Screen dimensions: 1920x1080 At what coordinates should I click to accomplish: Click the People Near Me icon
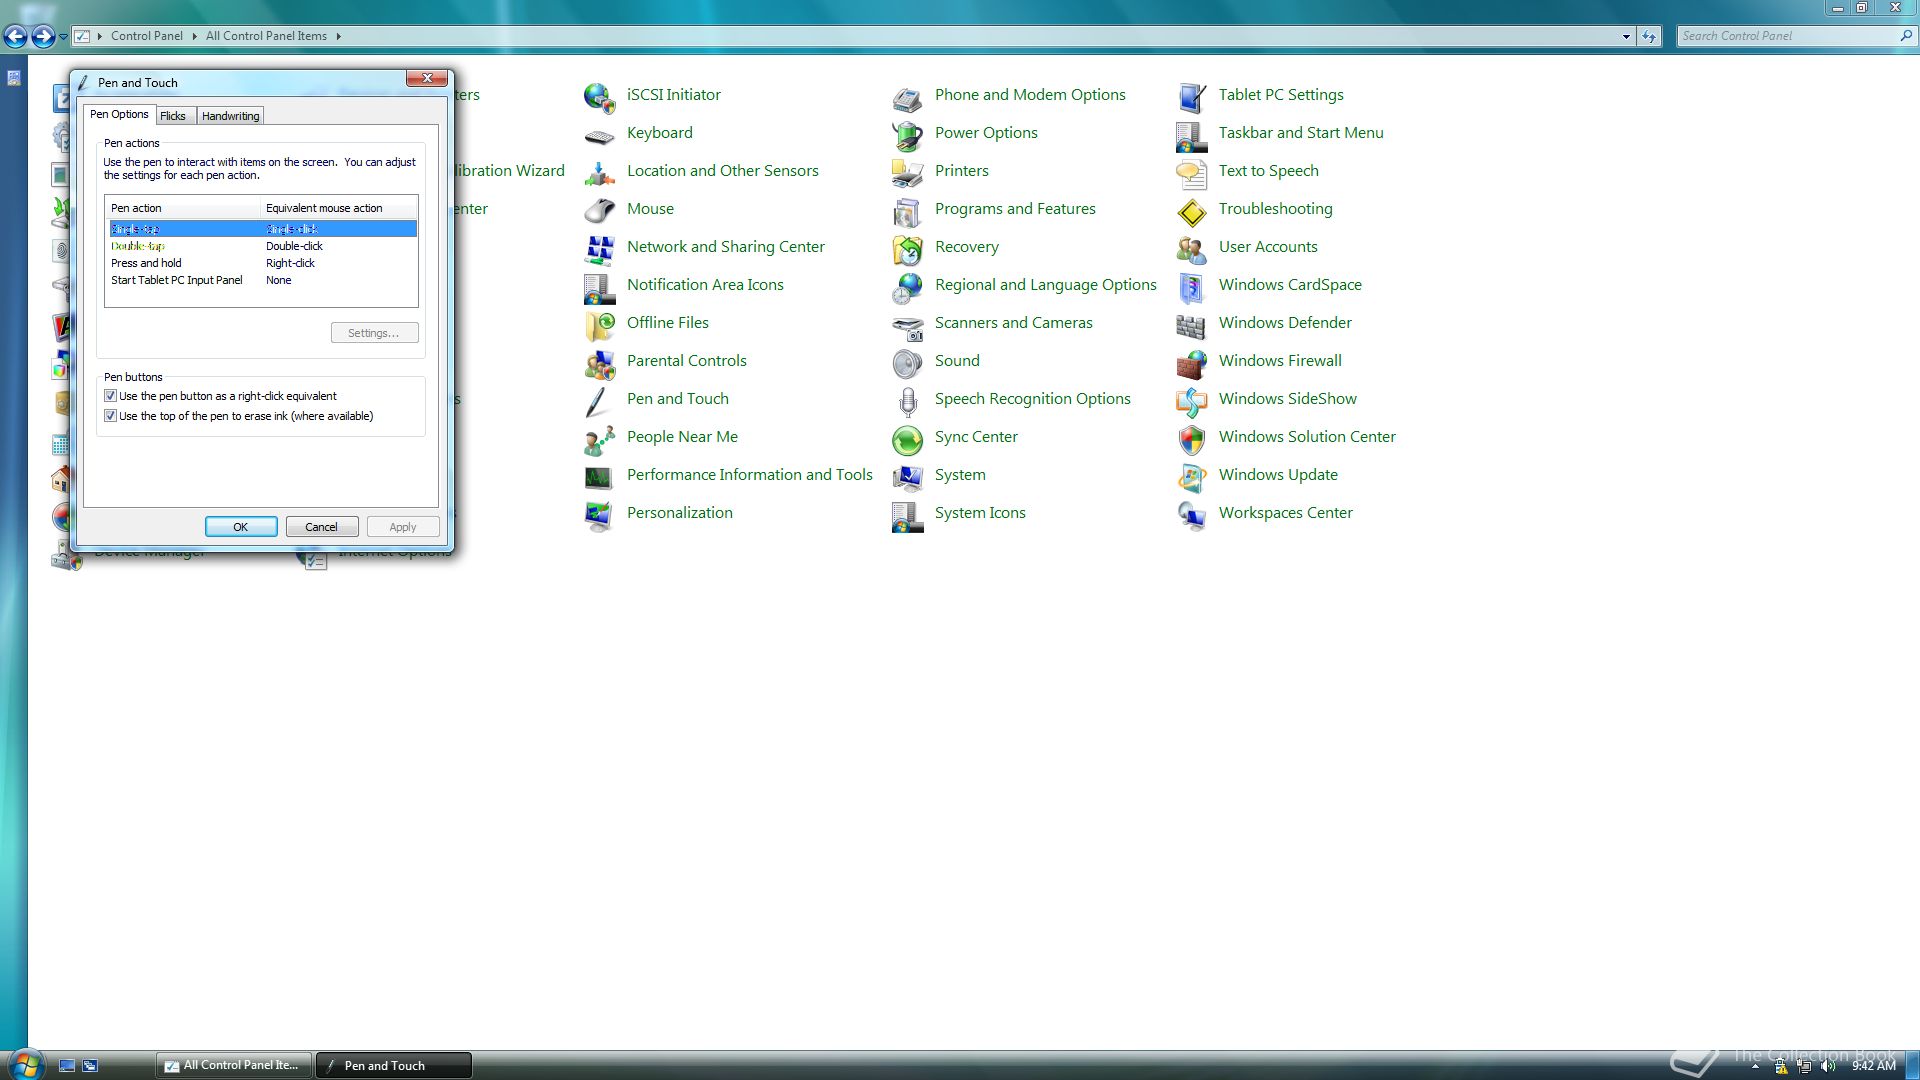tap(599, 439)
